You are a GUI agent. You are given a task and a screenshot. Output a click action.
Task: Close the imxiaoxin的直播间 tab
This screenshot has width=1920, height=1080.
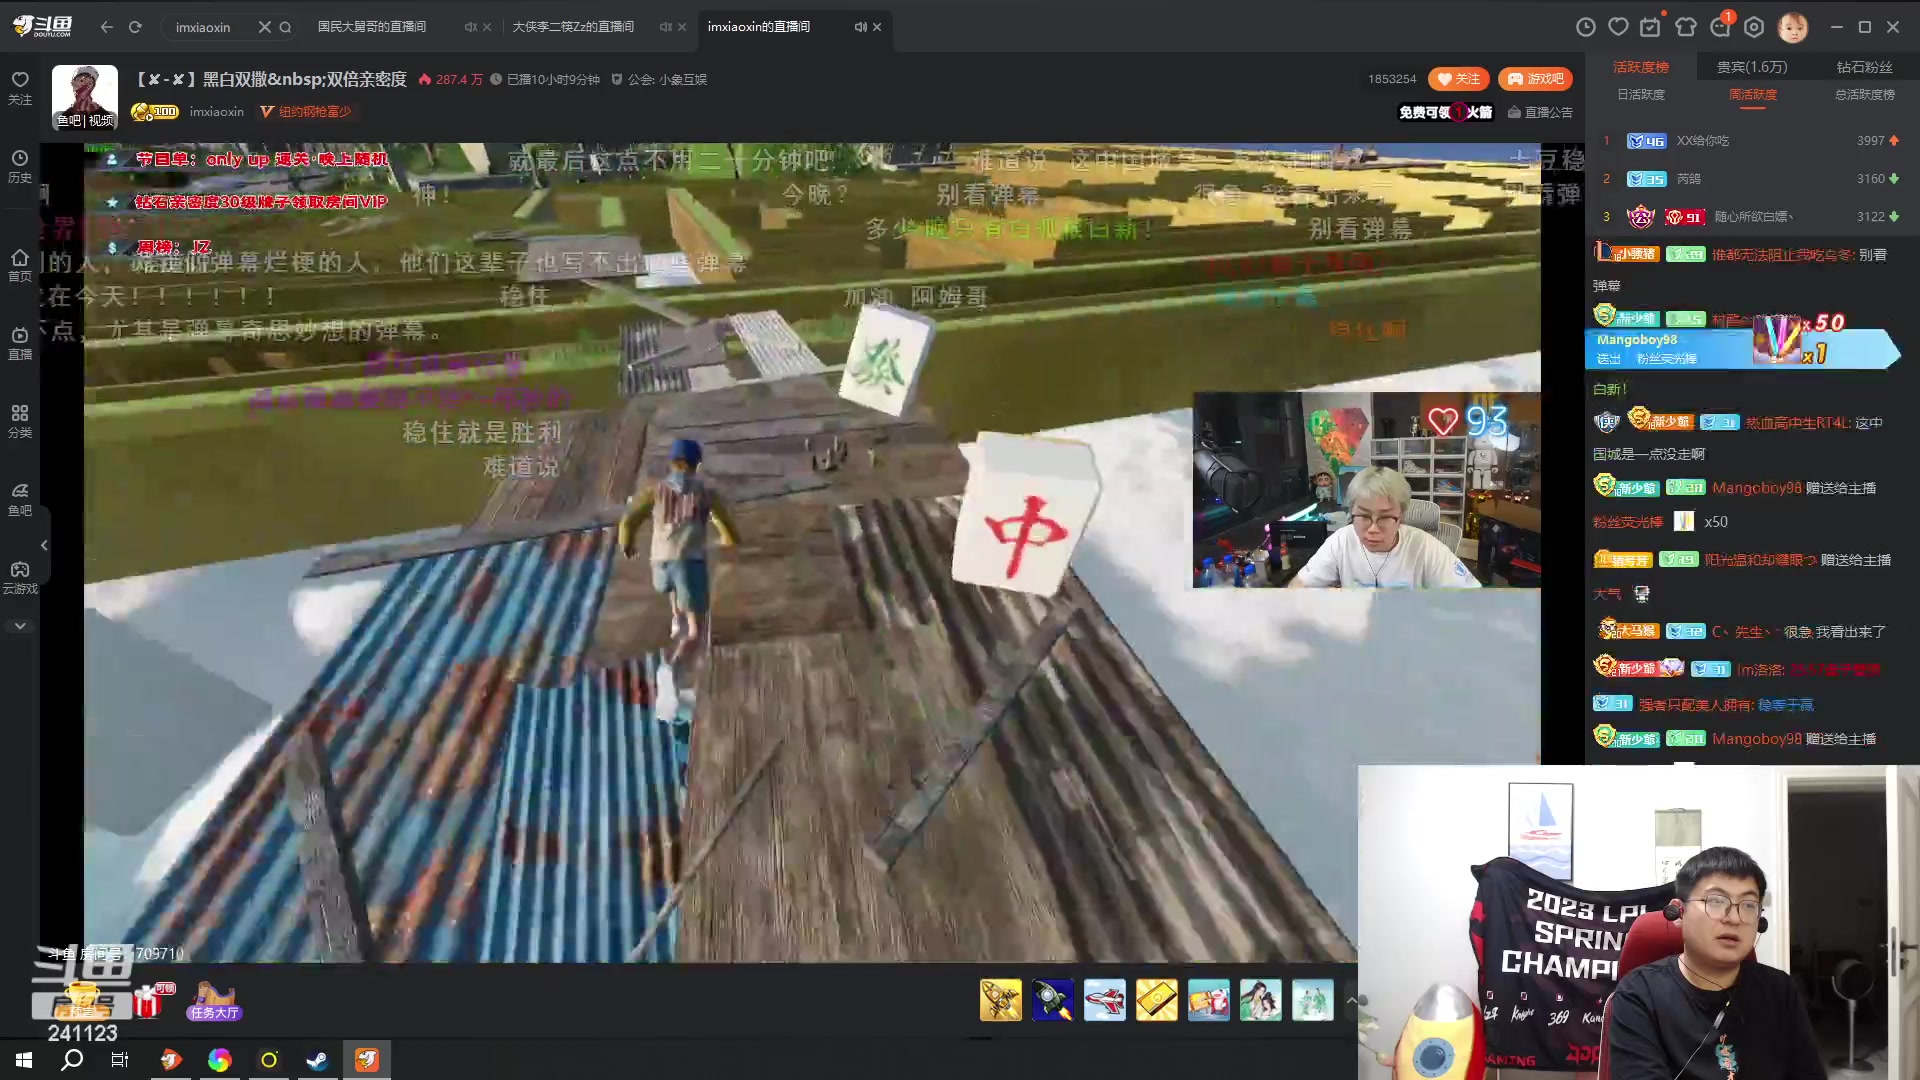[877, 27]
